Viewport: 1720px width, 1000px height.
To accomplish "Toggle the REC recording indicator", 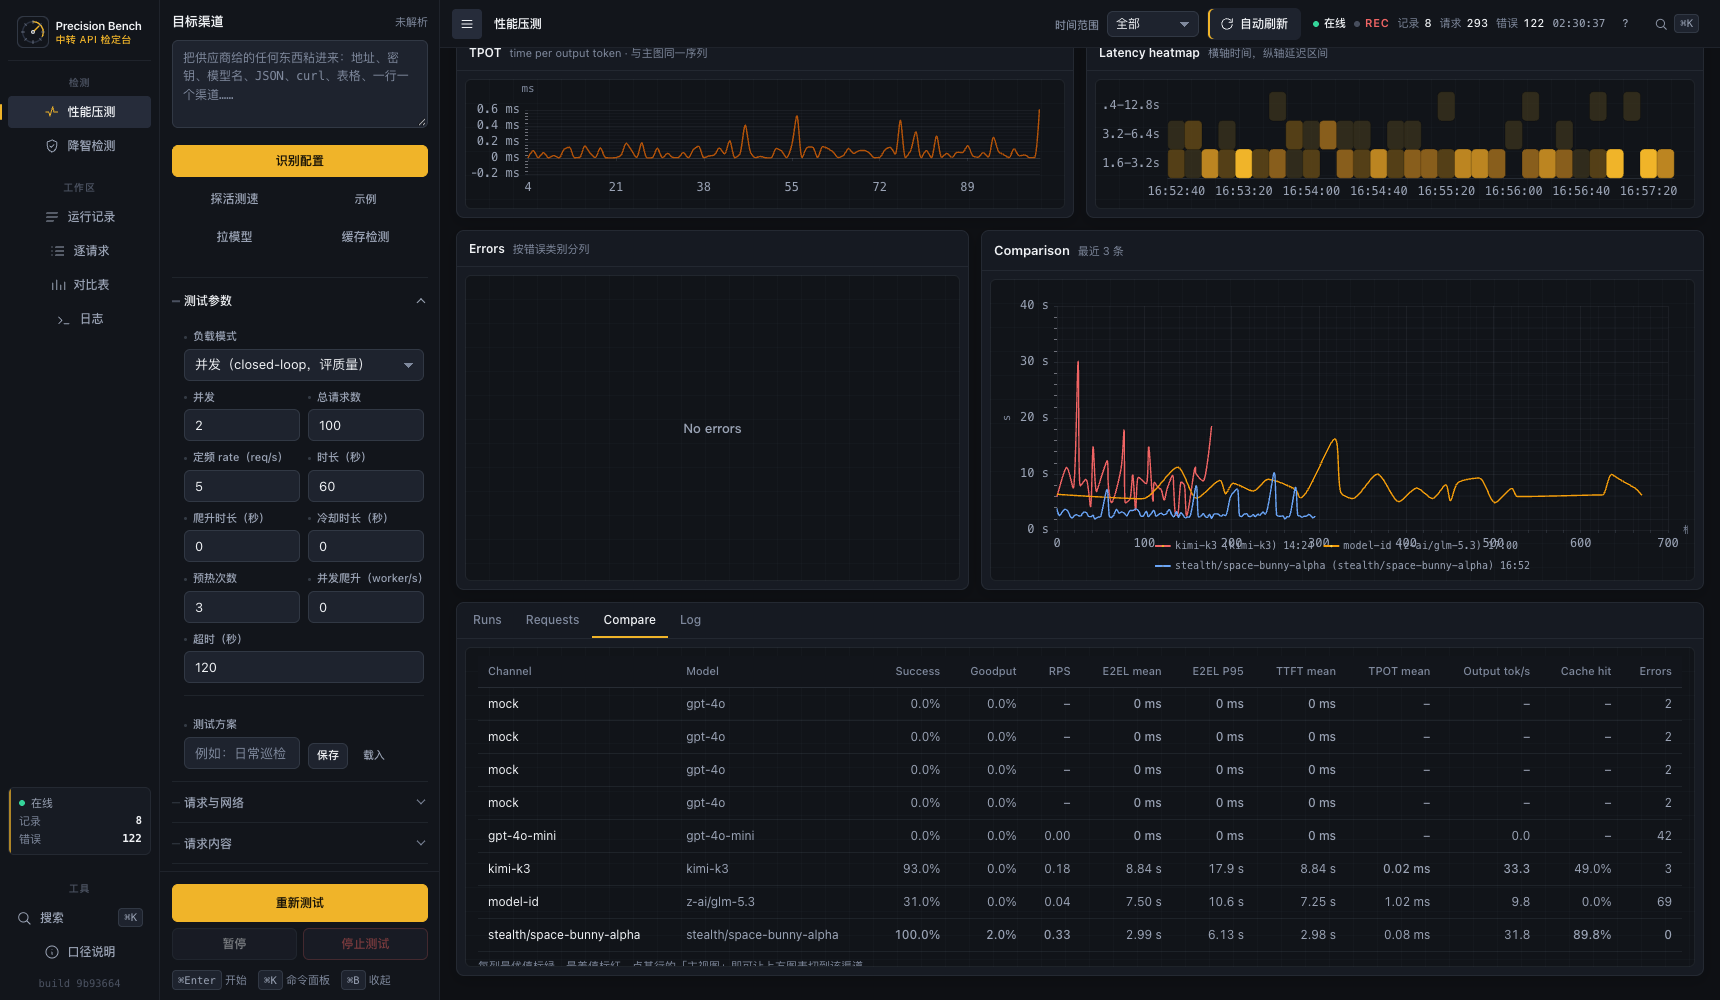I will point(1371,23).
